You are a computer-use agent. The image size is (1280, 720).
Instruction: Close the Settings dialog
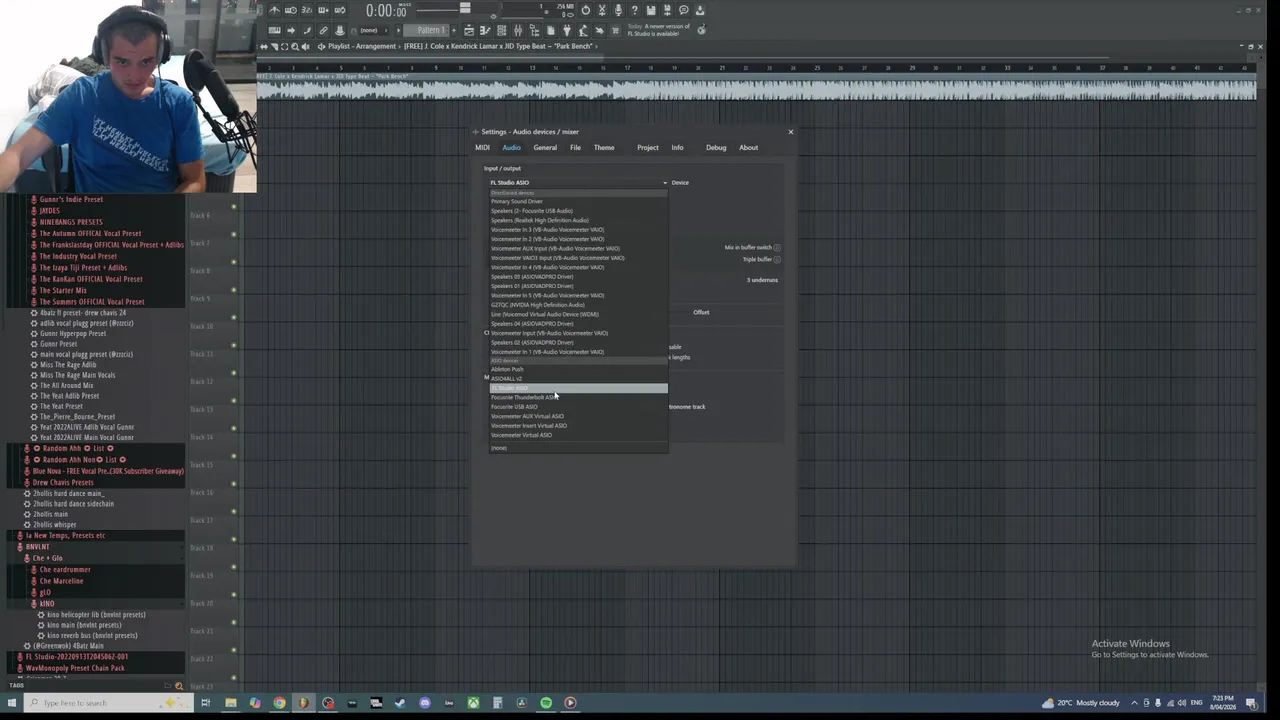pos(790,131)
